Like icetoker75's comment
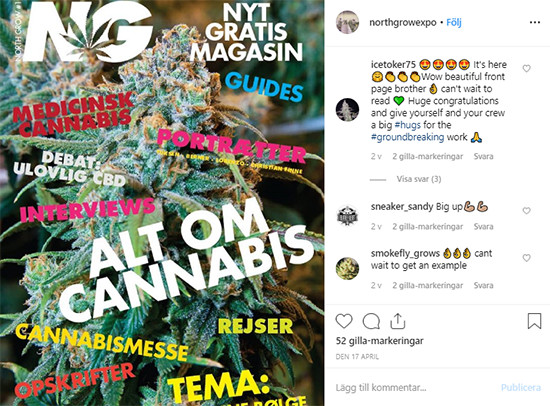 [x=526, y=68]
